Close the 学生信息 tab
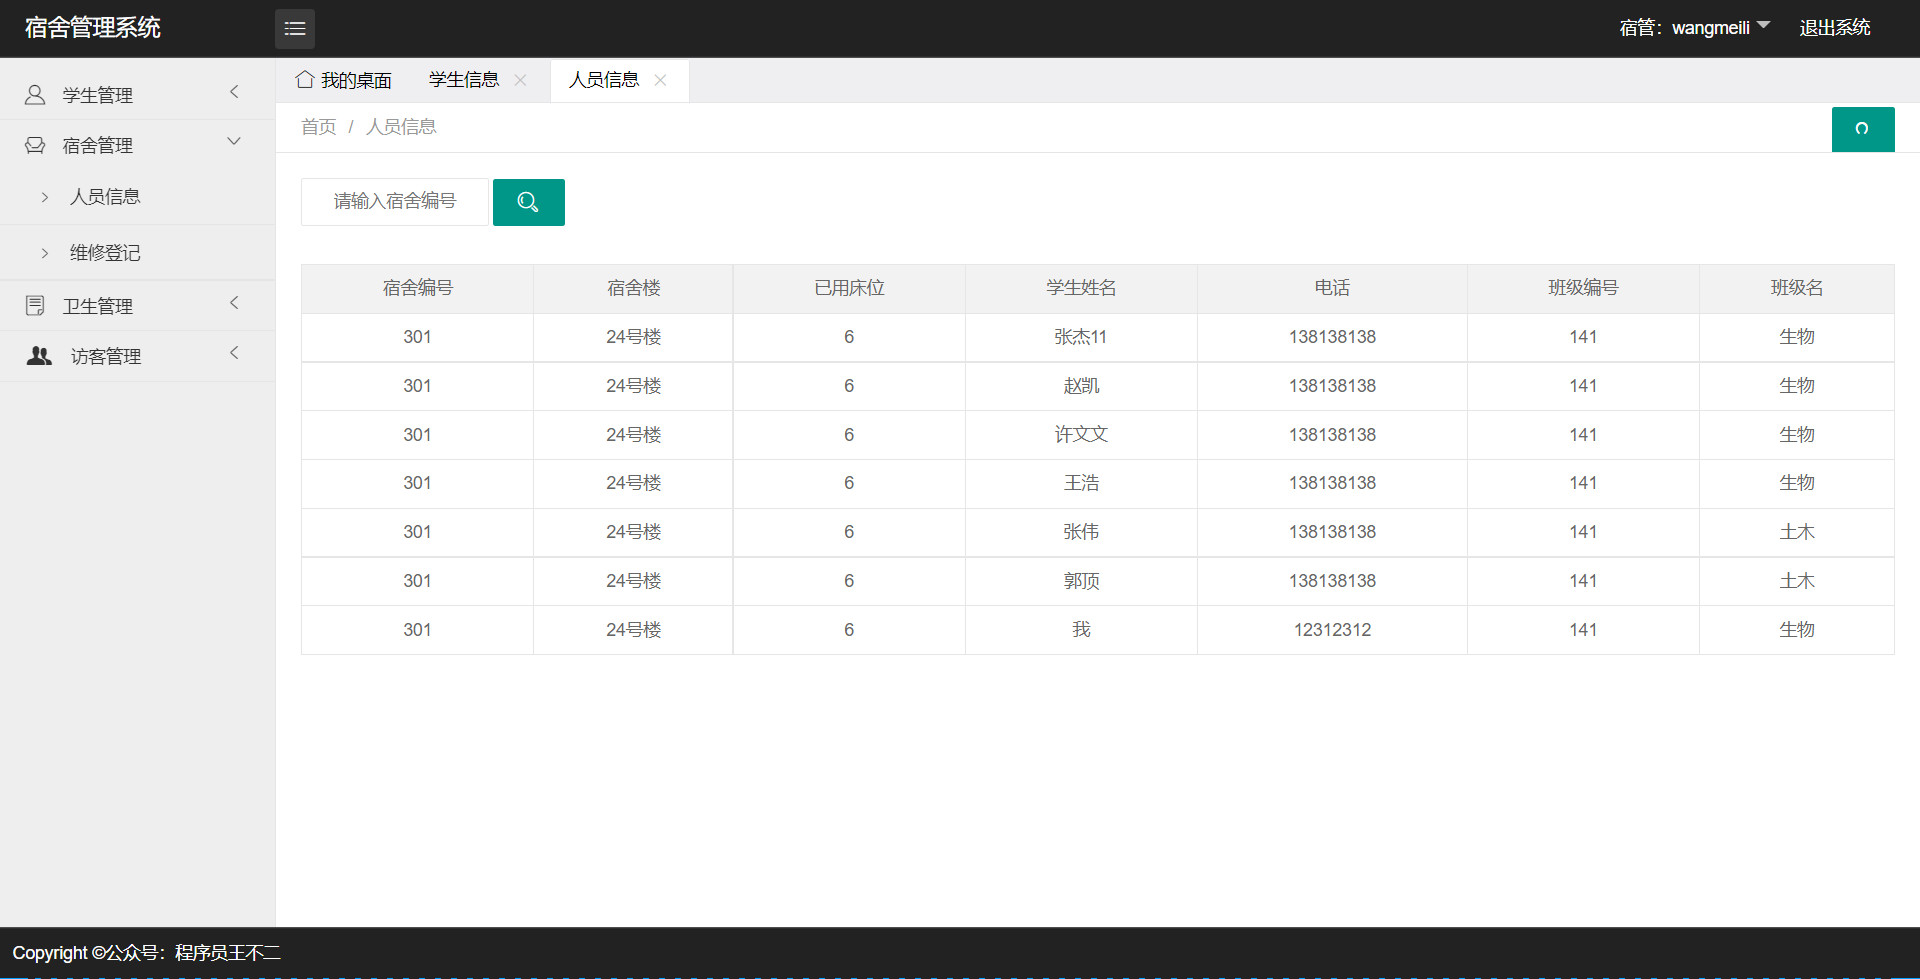 click(x=520, y=80)
